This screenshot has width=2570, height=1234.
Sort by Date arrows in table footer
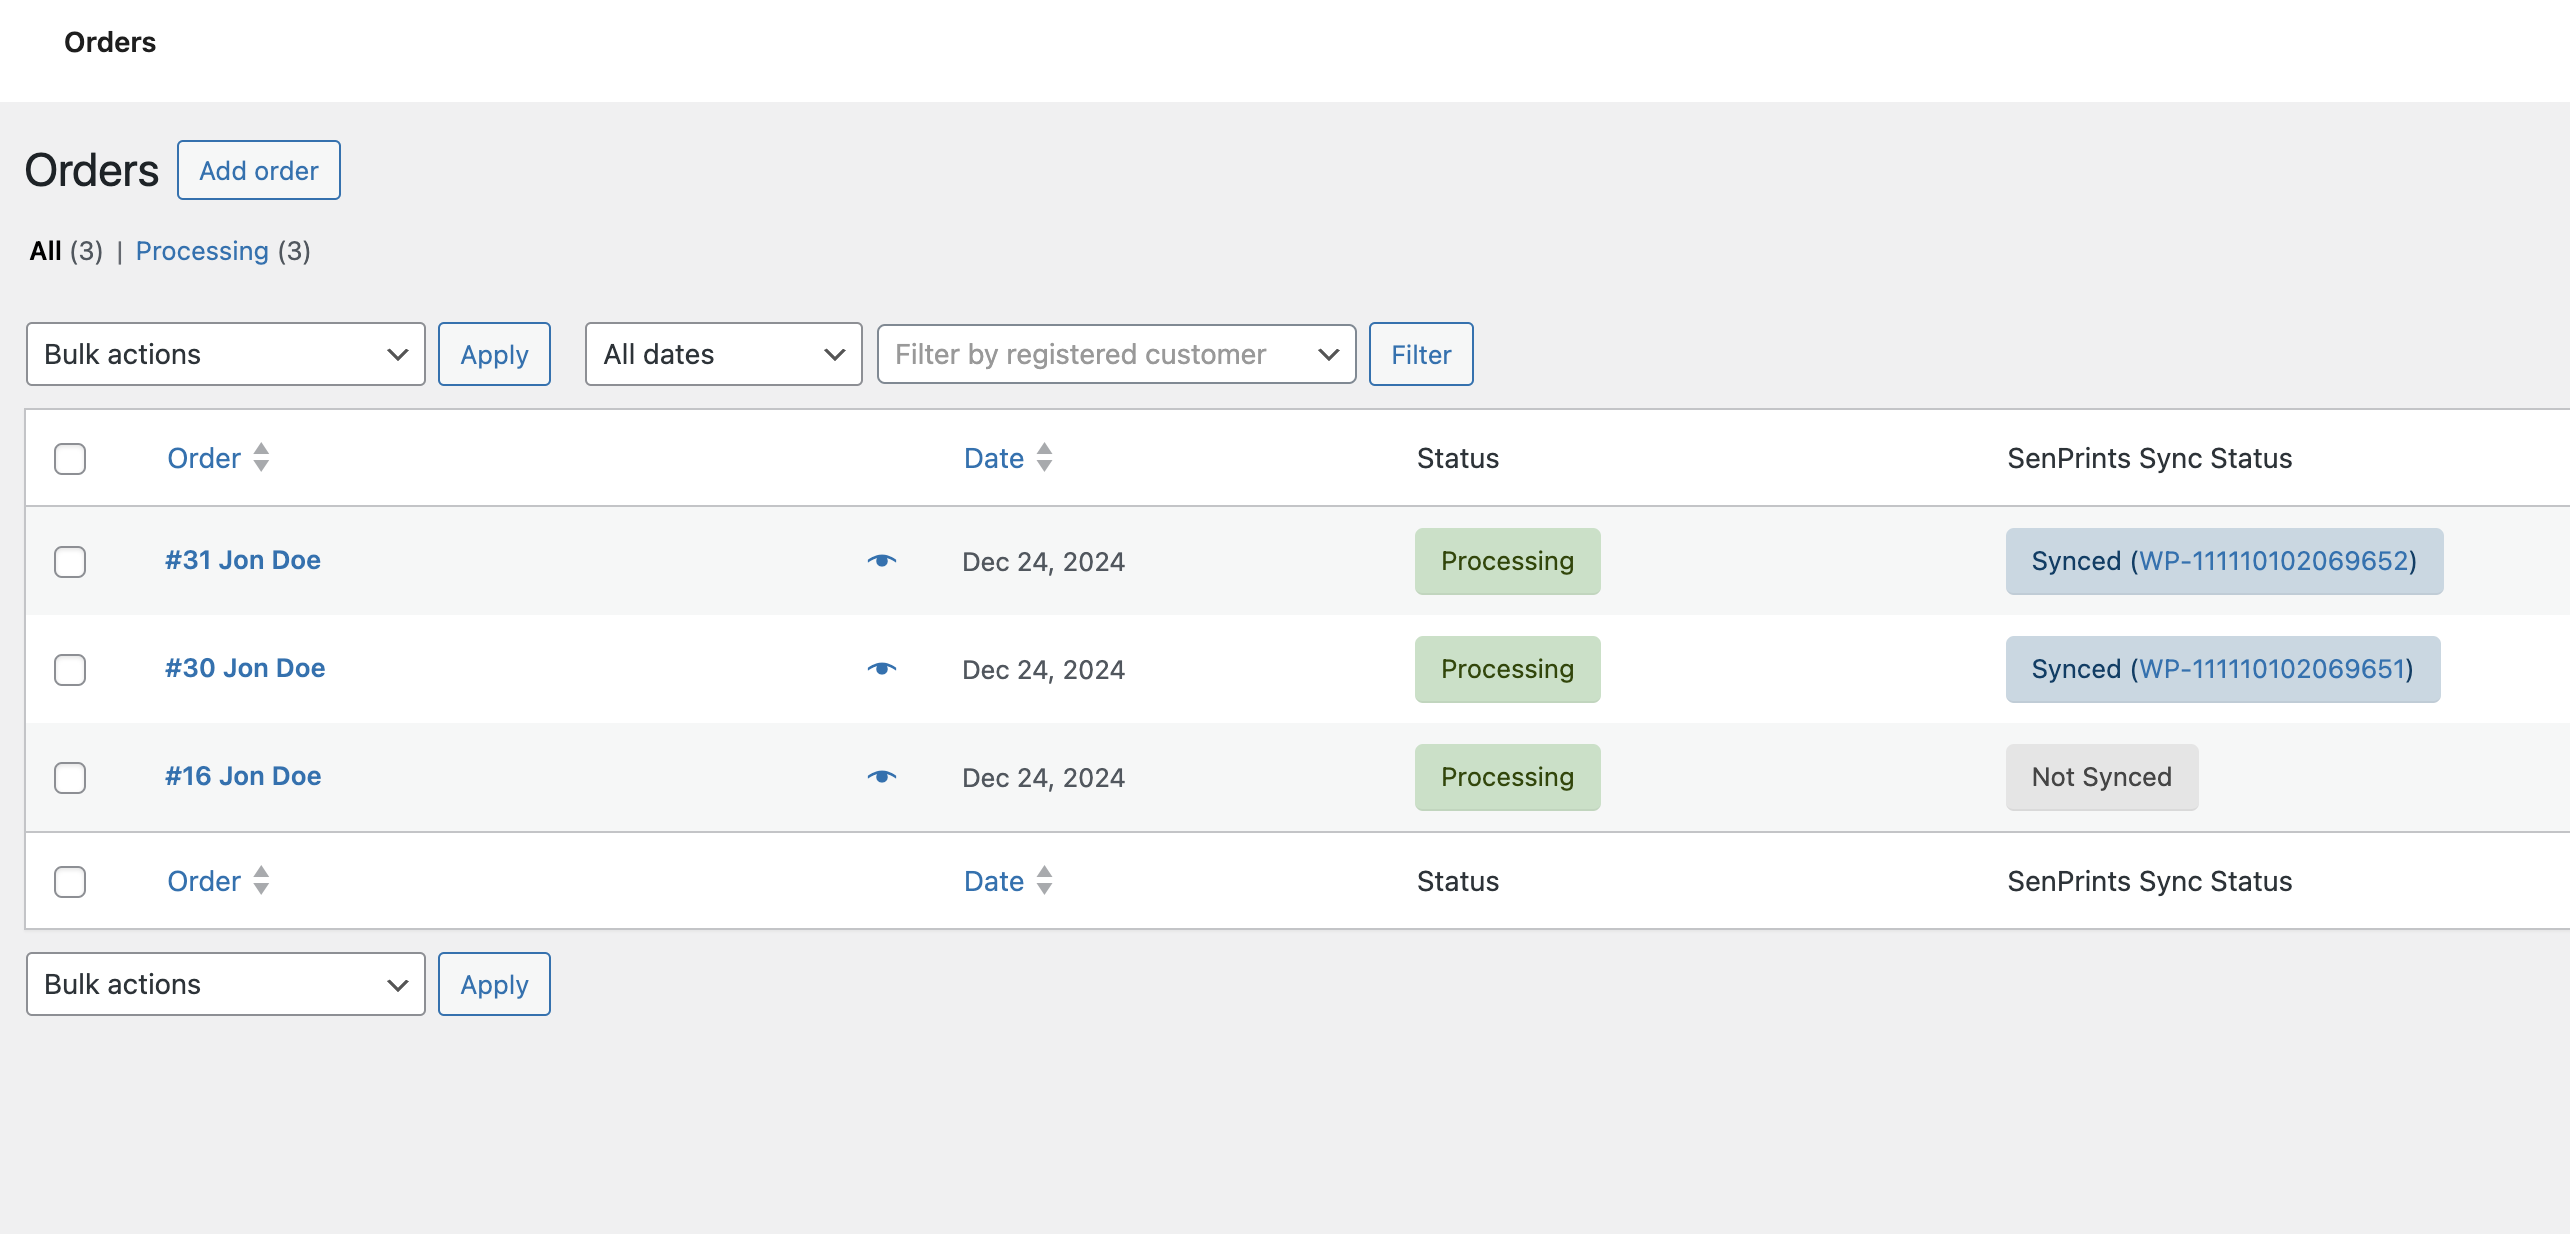[1044, 881]
